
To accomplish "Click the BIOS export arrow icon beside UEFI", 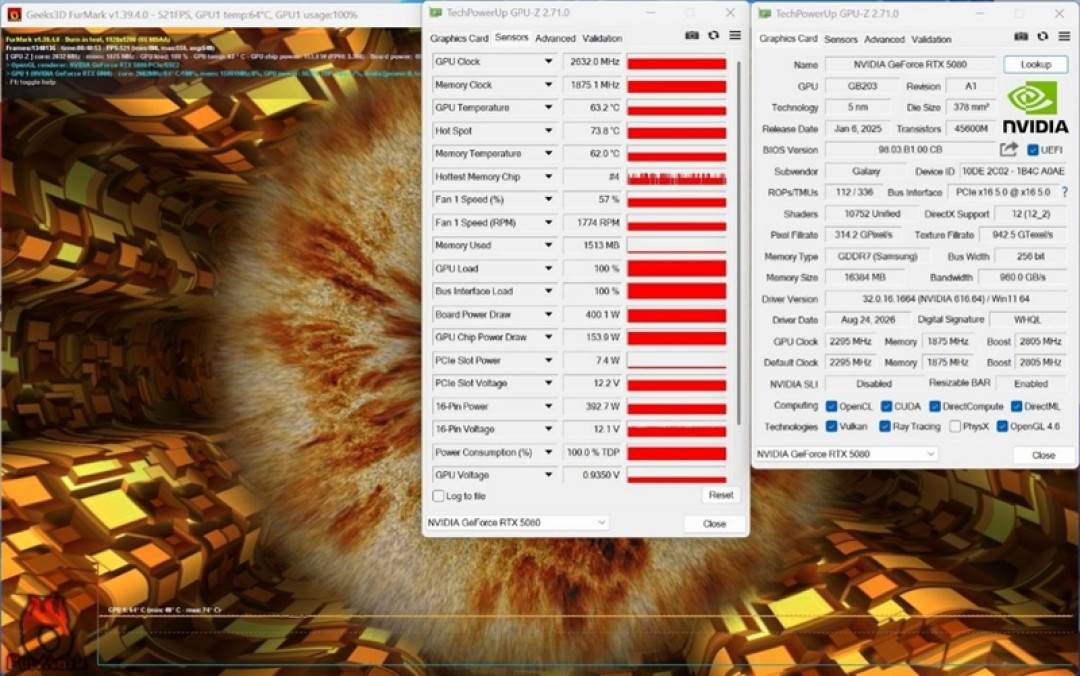I will [x=1009, y=149].
